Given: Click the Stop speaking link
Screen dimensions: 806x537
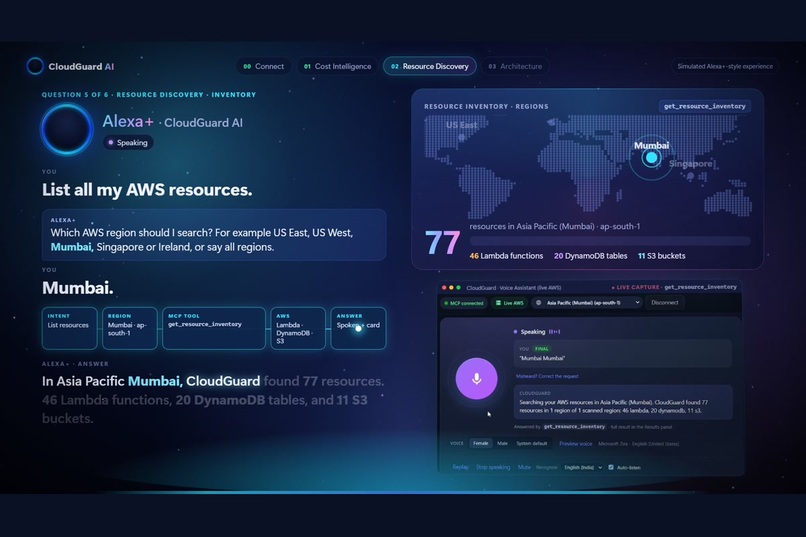Looking at the screenshot, I should coord(493,467).
